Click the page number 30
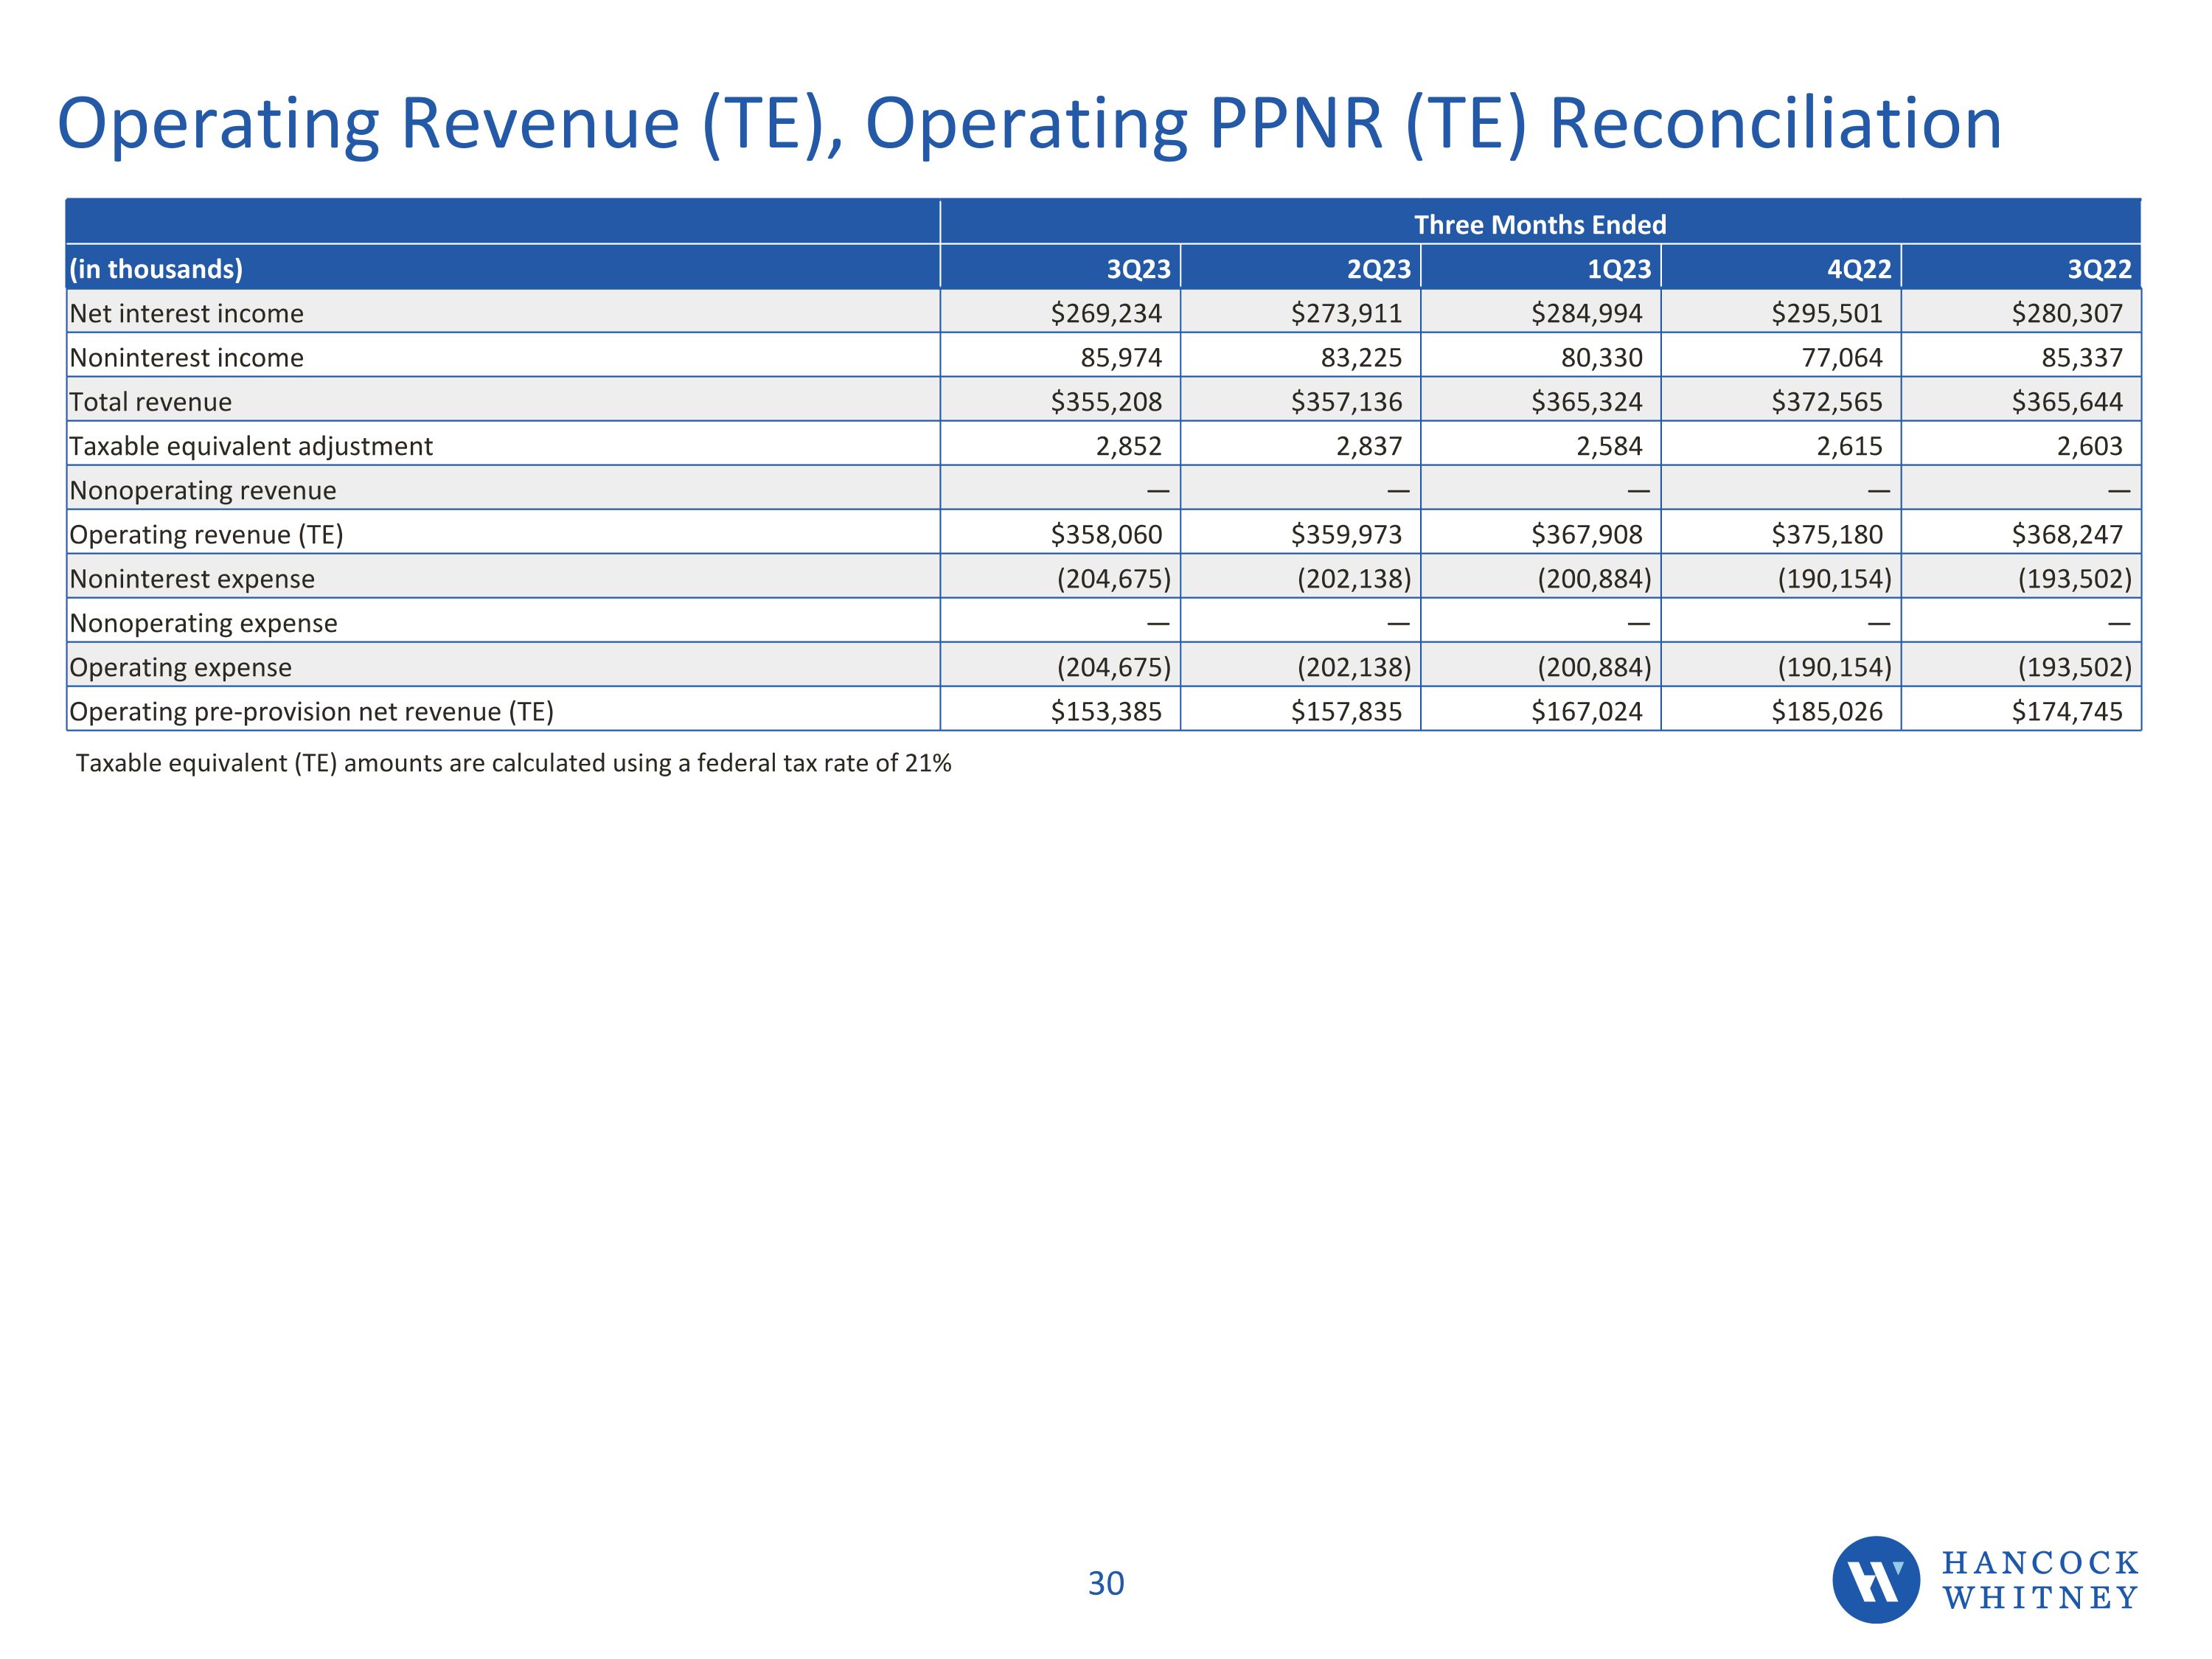The width and height of the screenshot is (2212, 1659). point(1106,1583)
